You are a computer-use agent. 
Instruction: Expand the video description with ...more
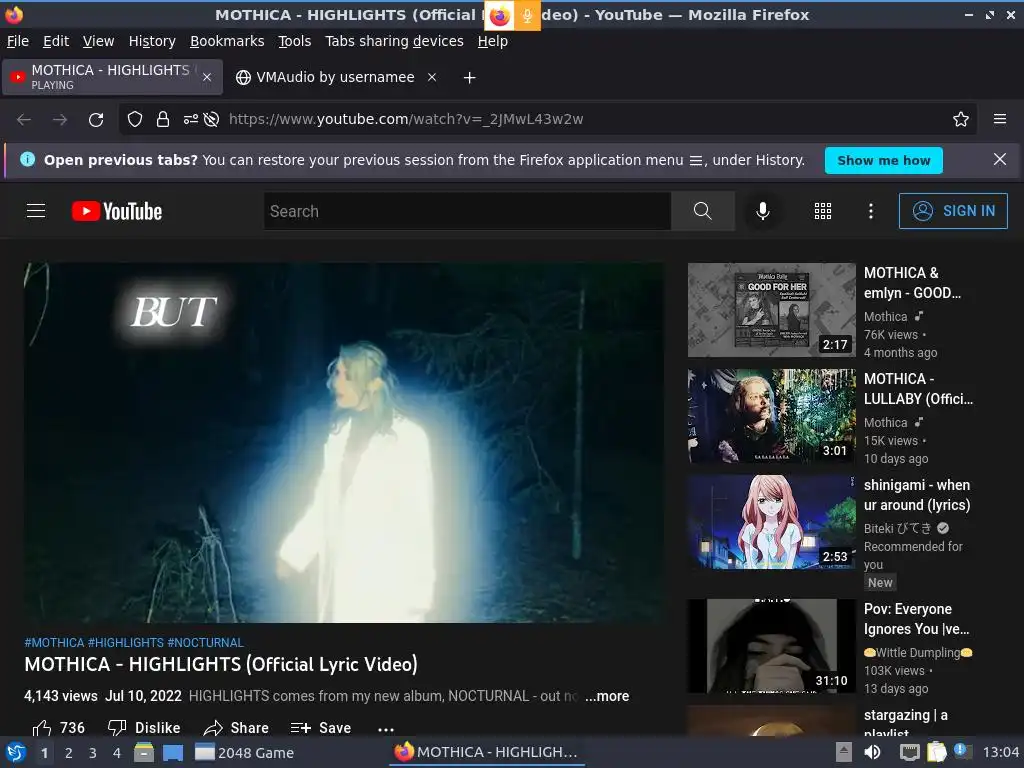click(x=607, y=696)
